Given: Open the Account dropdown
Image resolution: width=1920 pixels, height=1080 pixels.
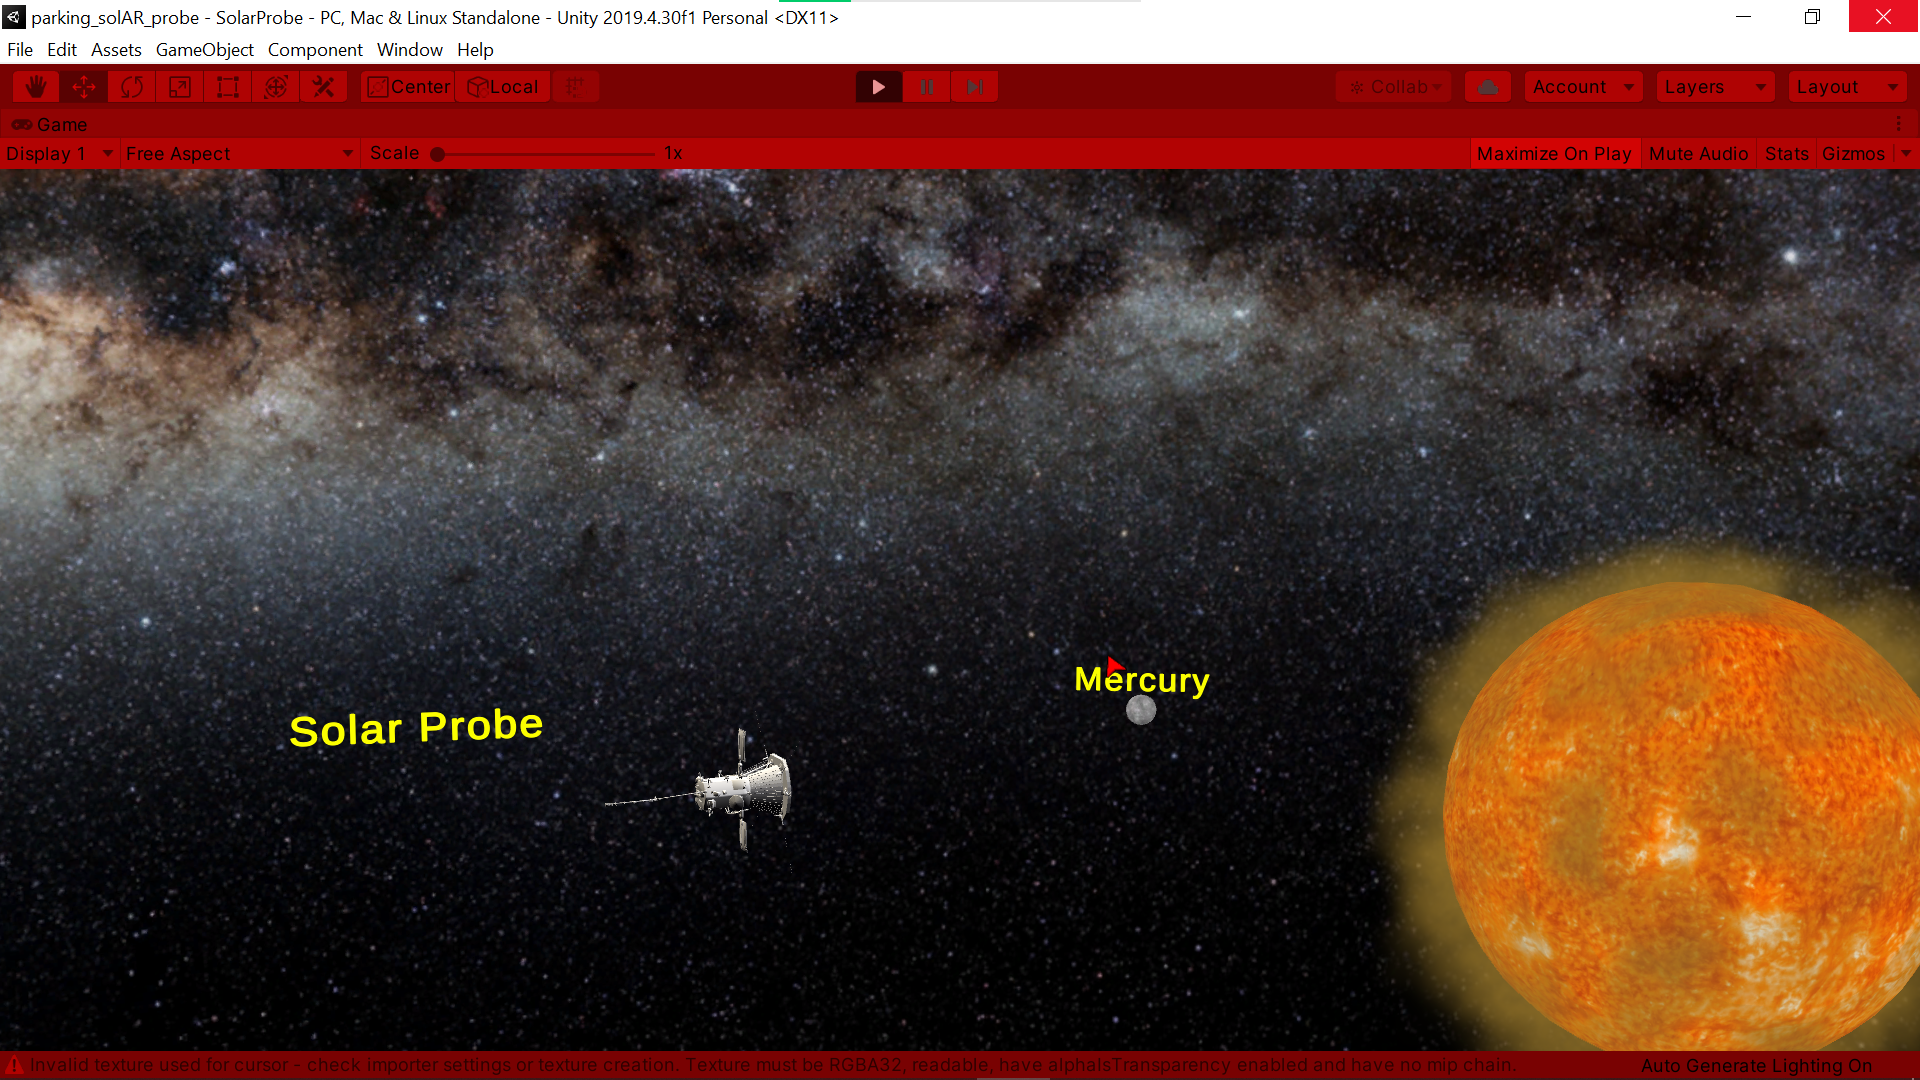Looking at the screenshot, I should tap(1584, 87).
